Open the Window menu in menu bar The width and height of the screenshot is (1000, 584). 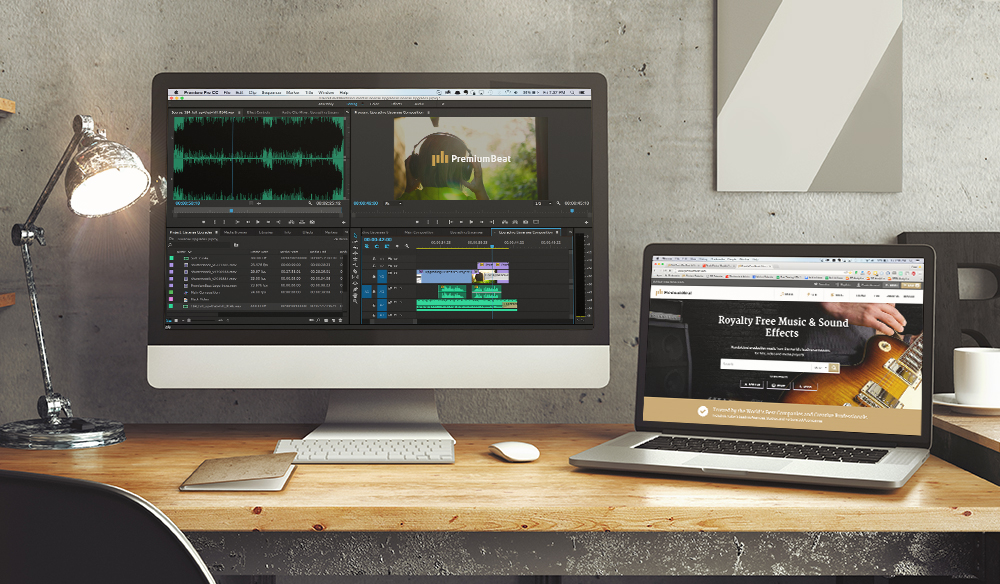point(325,92)
